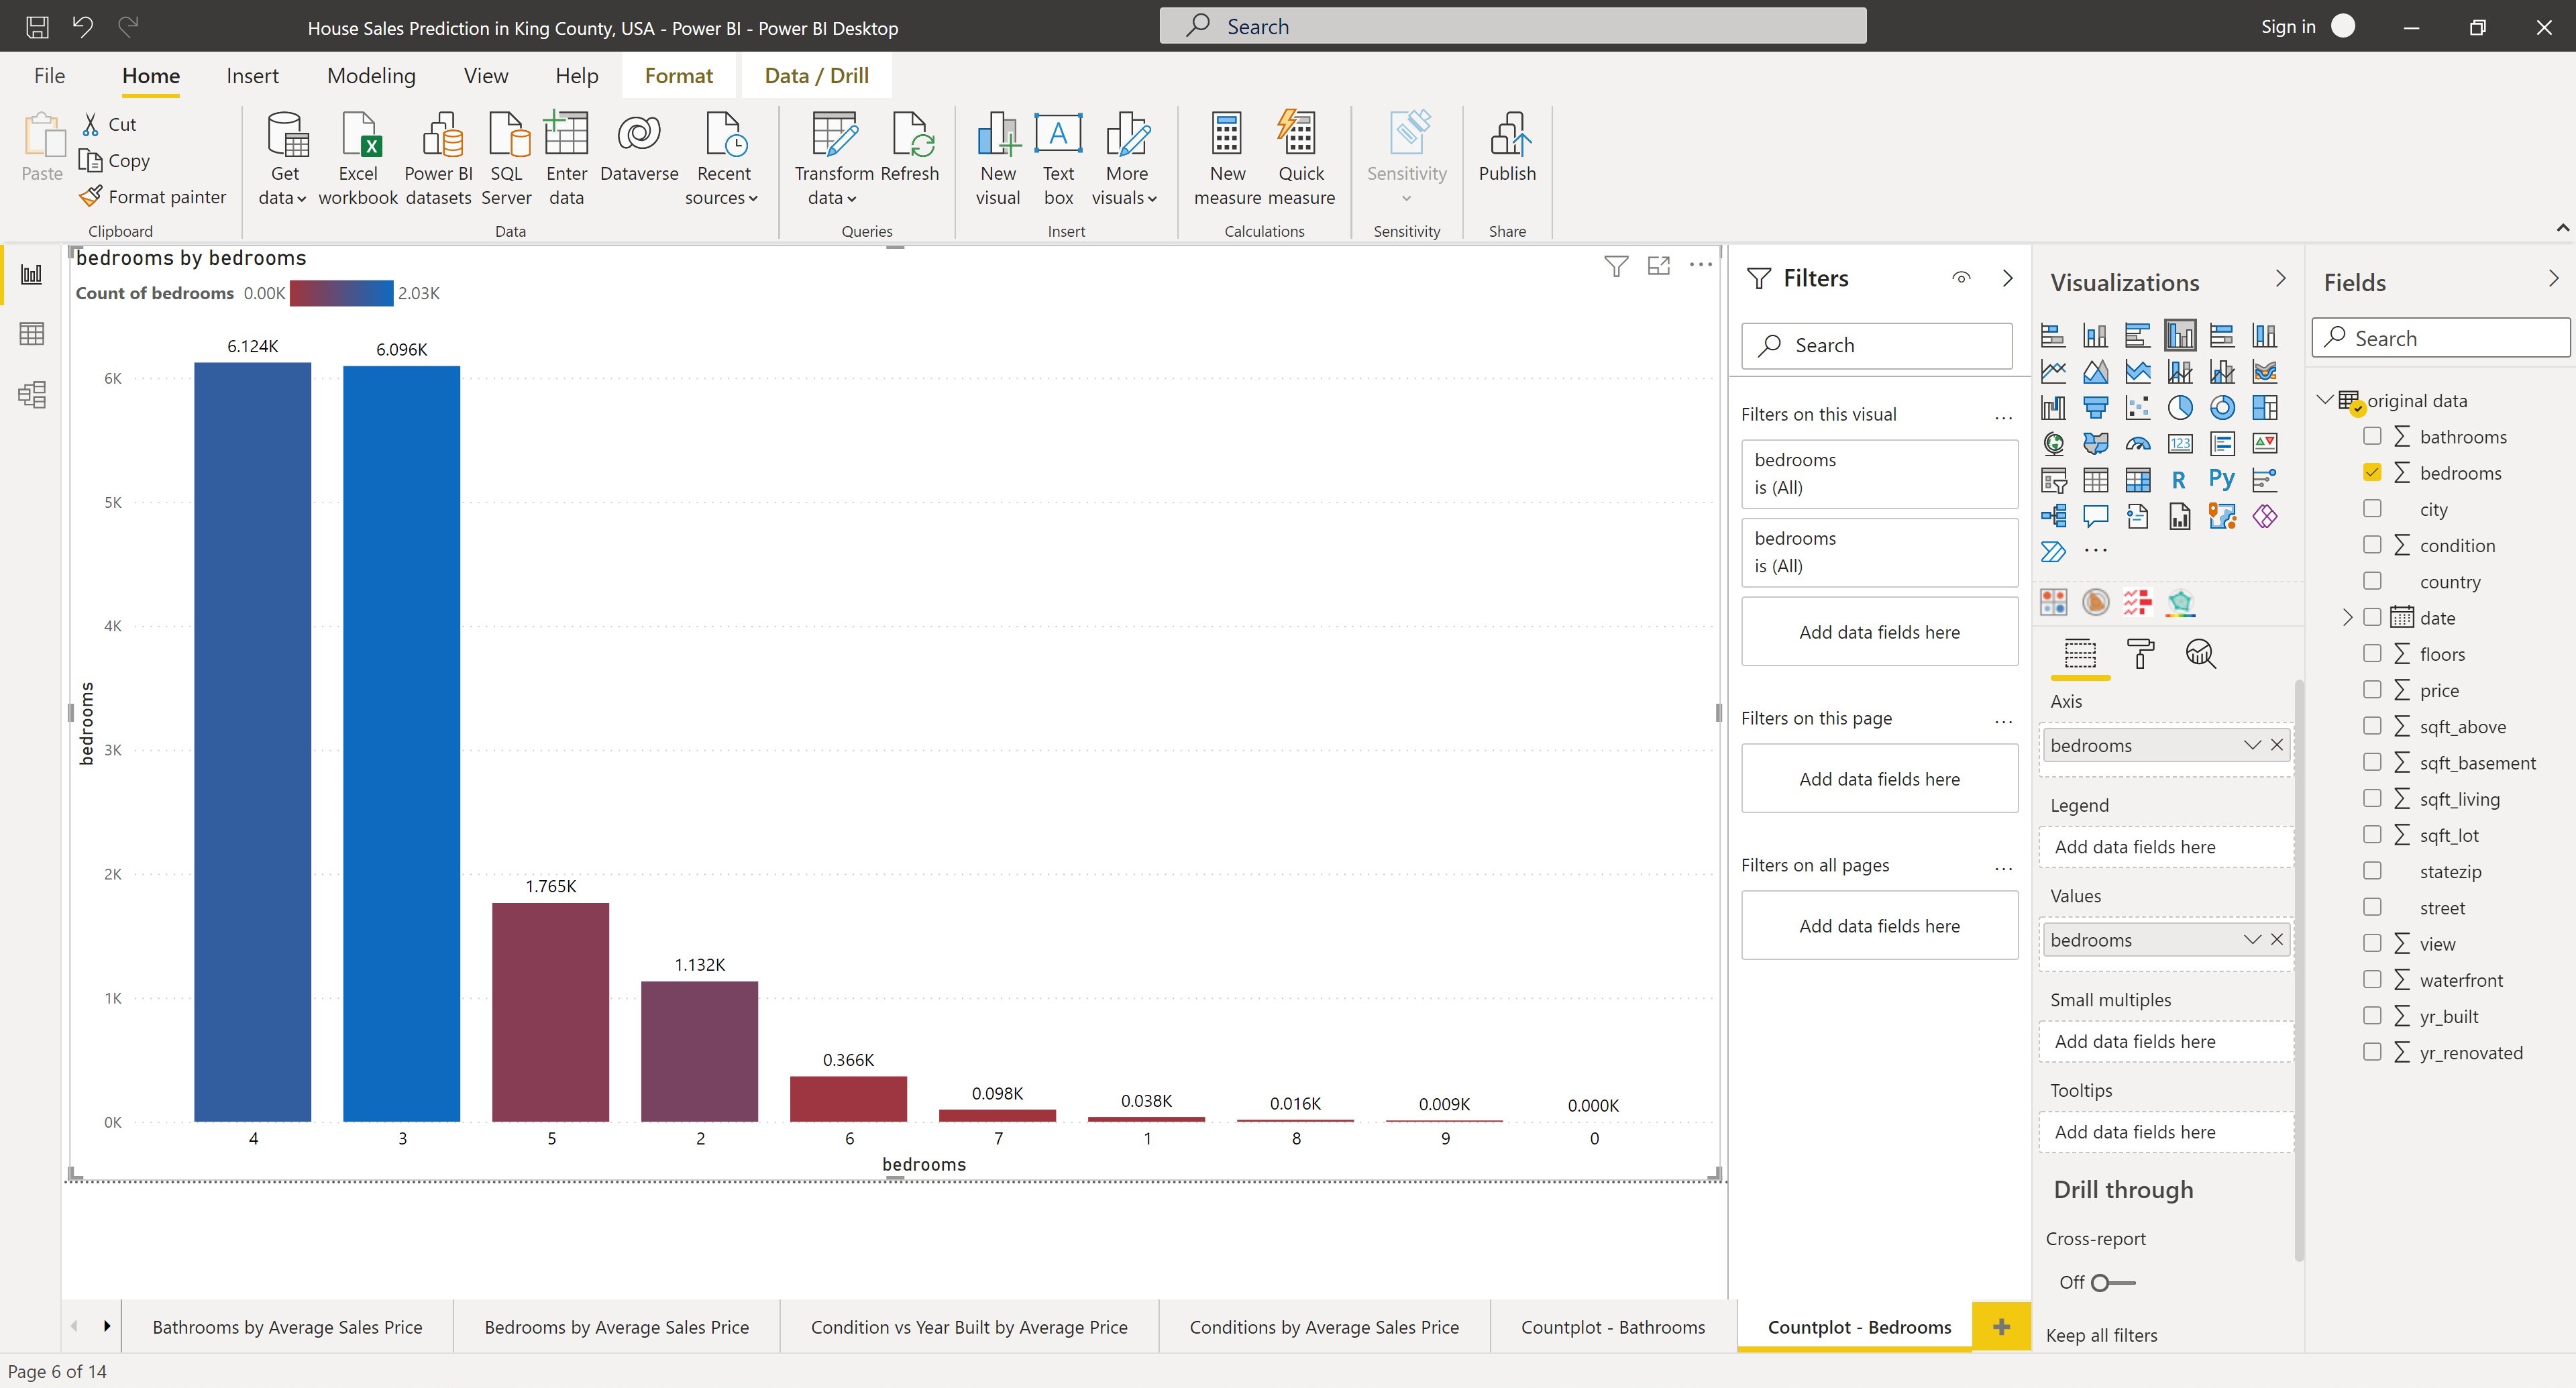Open the Format paint-roller pane
Screen dimensions: 2576x1388
(x=2140, y=654)
